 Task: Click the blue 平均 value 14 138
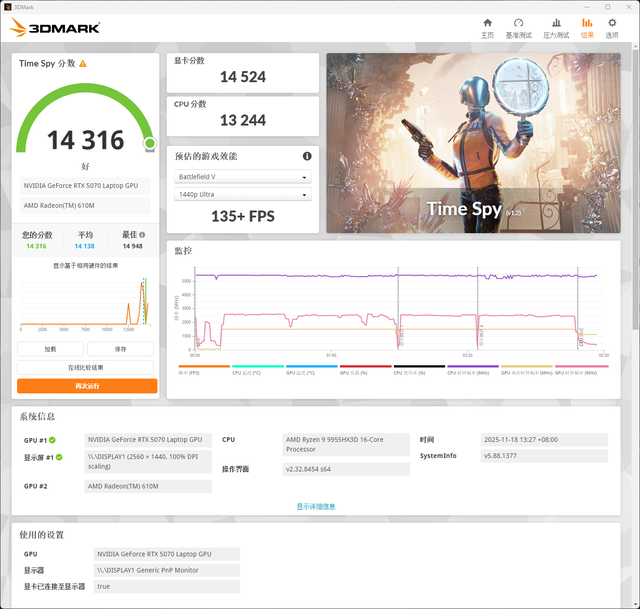[84, 246]
